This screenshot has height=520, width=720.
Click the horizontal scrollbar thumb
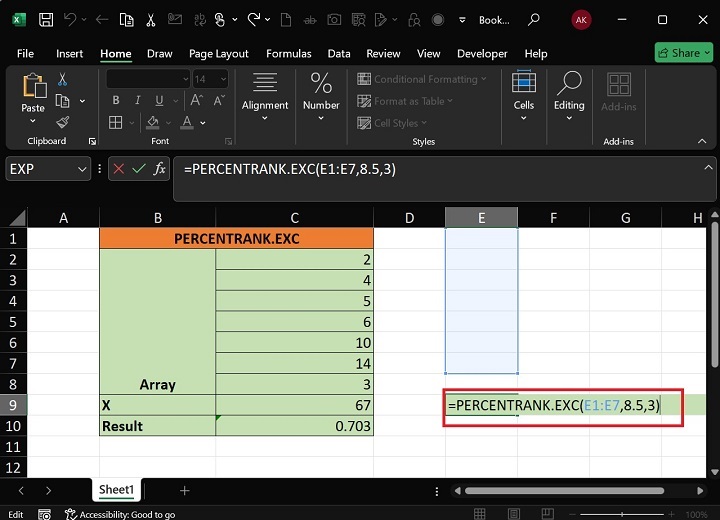[564, 491]
